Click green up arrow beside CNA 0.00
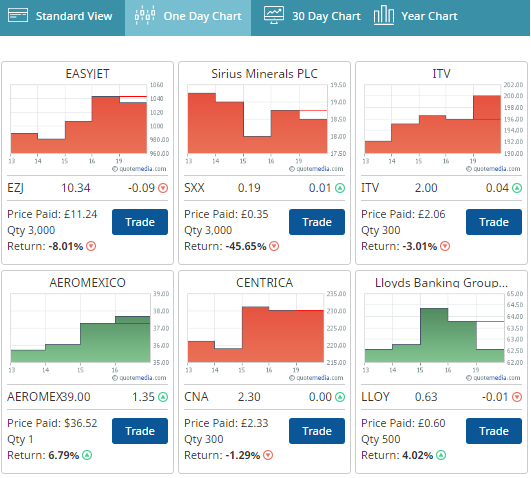This screenshot has width=531, height=478. [340, 397]
